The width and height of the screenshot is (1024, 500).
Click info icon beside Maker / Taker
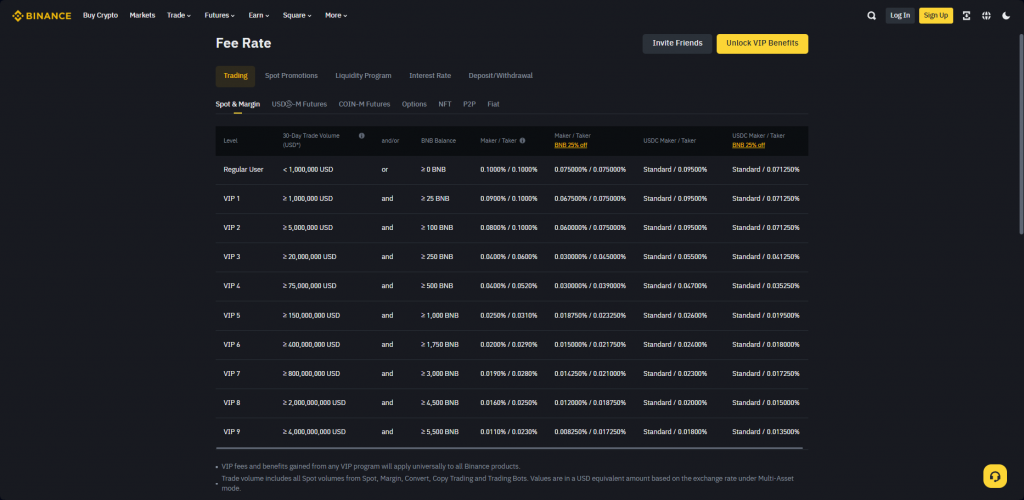[522, 140]
